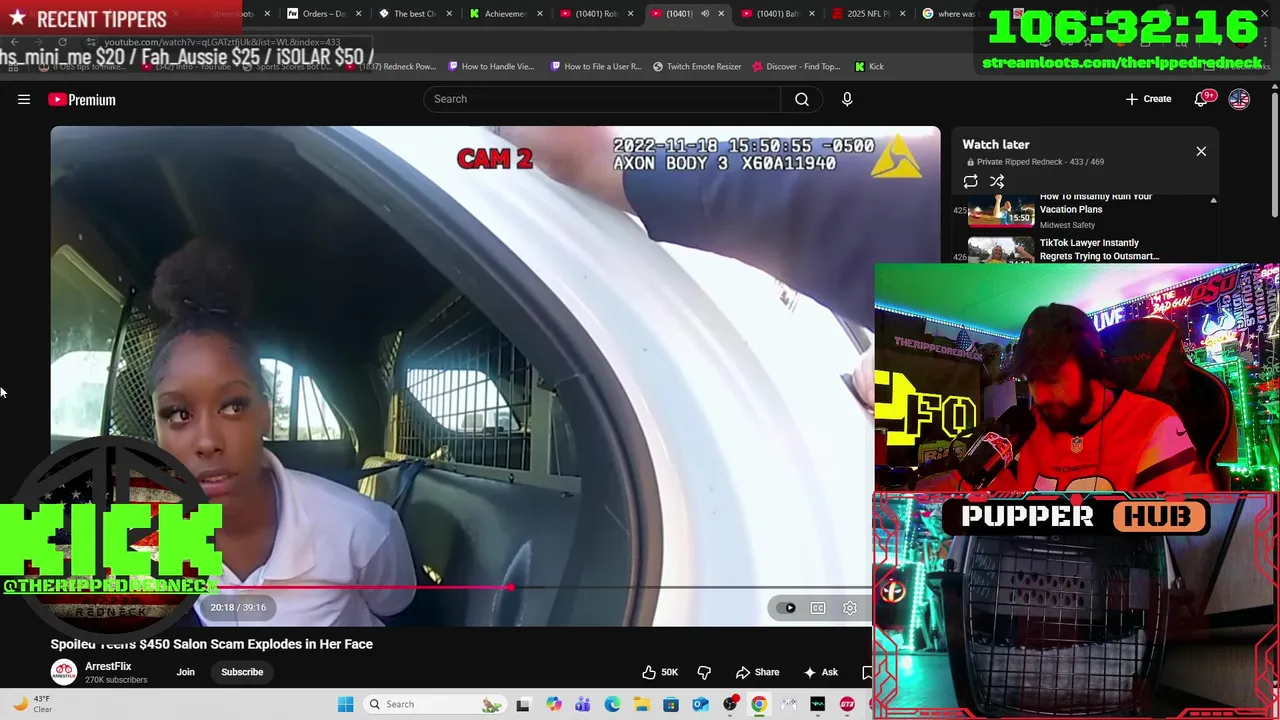Open the 'How To Instantly Ruin Your Vacation Plans' playlist video
Screen dimensions: 1280x720
pyautogui.click(x=1095, y=203)
